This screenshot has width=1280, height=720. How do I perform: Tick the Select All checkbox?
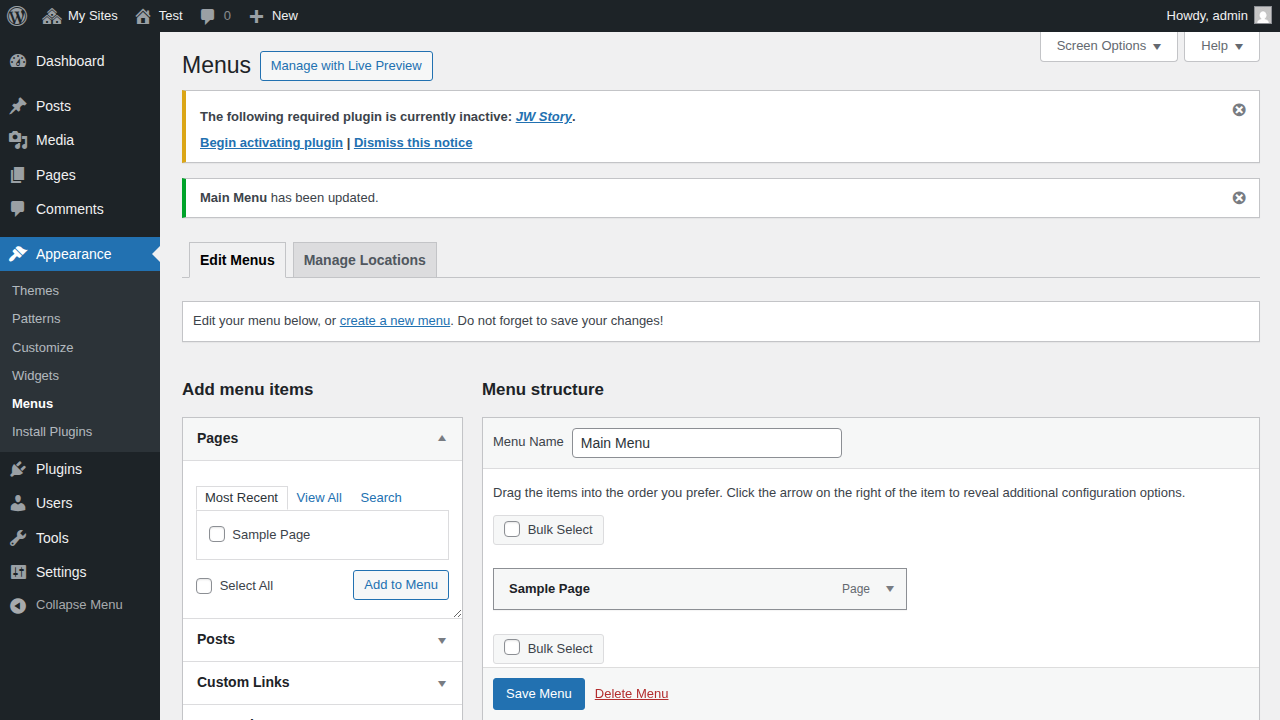(205, 586)
